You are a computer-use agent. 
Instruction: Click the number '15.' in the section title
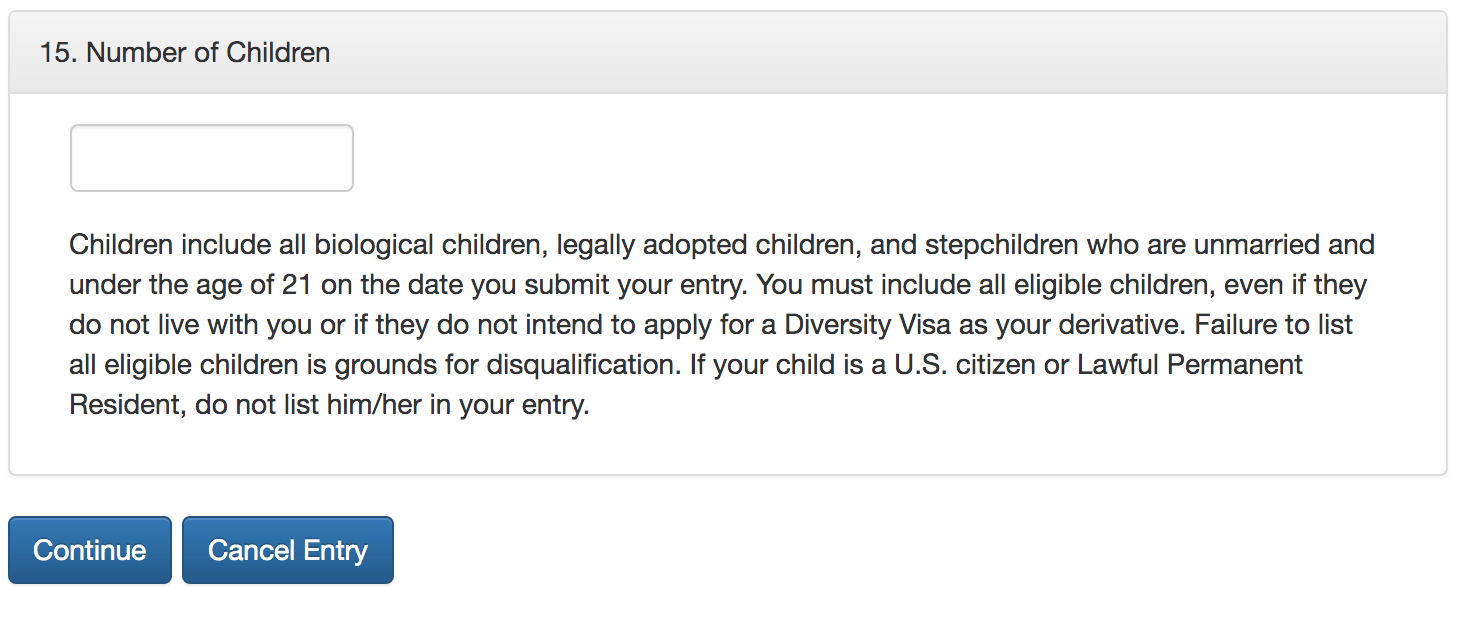[x=59, y=52]
